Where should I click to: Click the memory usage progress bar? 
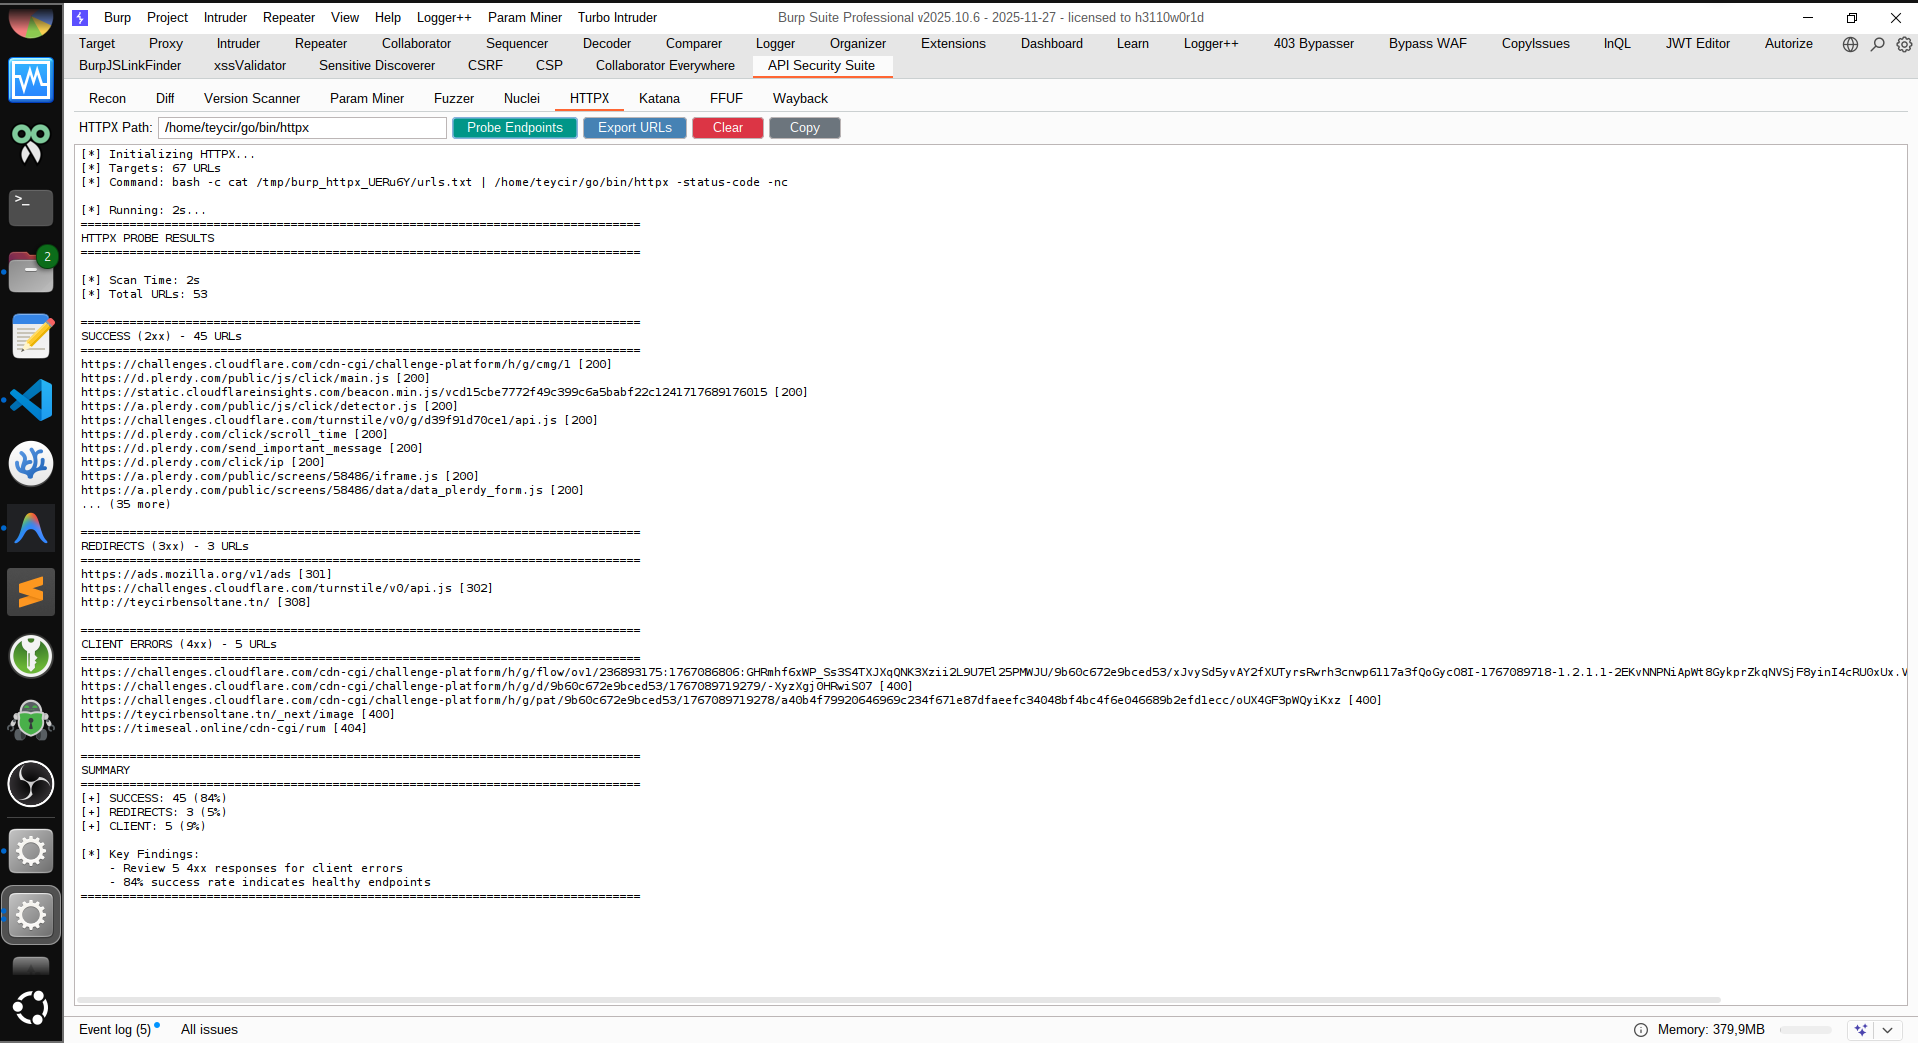pos(1806,1030)
